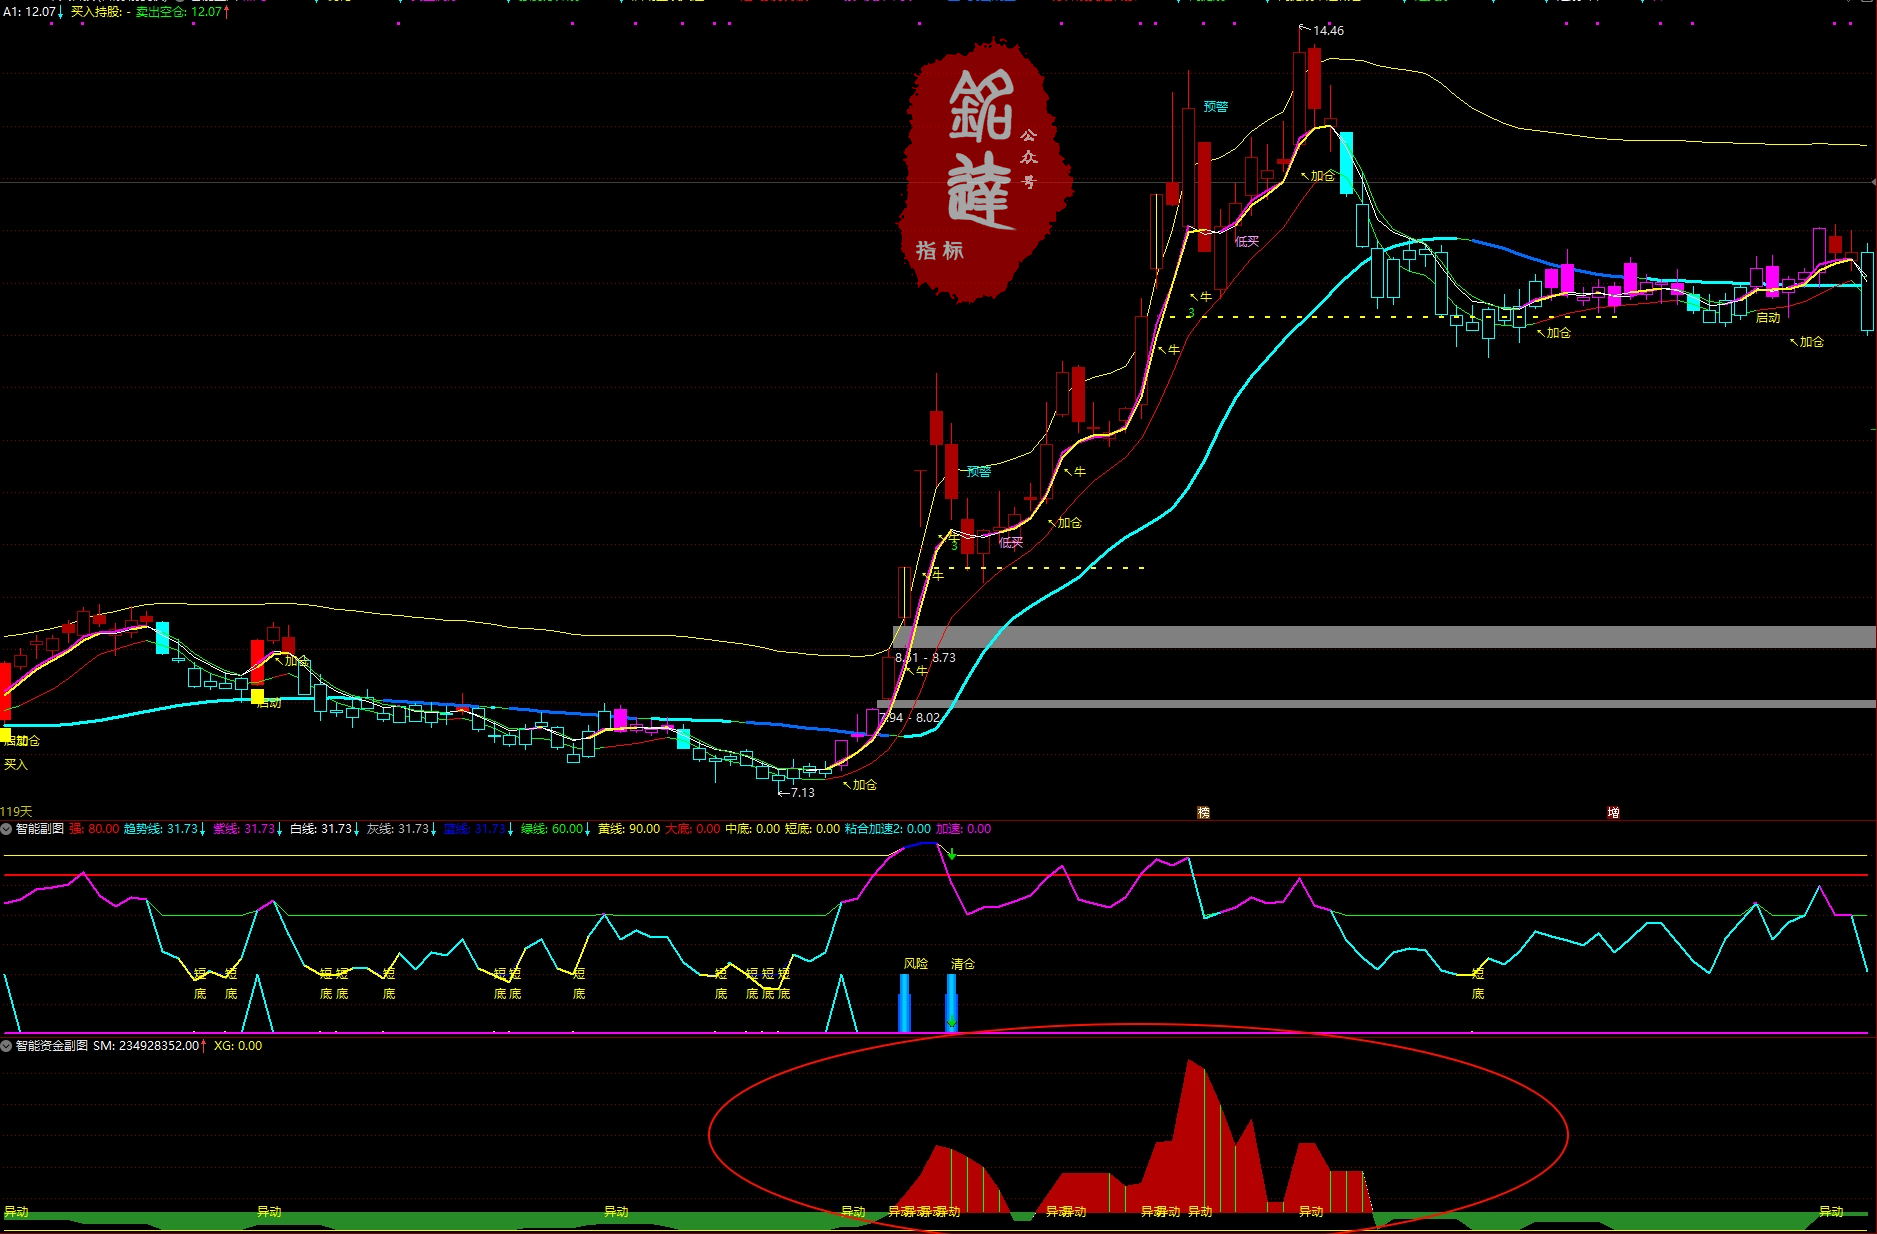
Task: Click the green down arrow near indicator peak
Action: point(952,854)
